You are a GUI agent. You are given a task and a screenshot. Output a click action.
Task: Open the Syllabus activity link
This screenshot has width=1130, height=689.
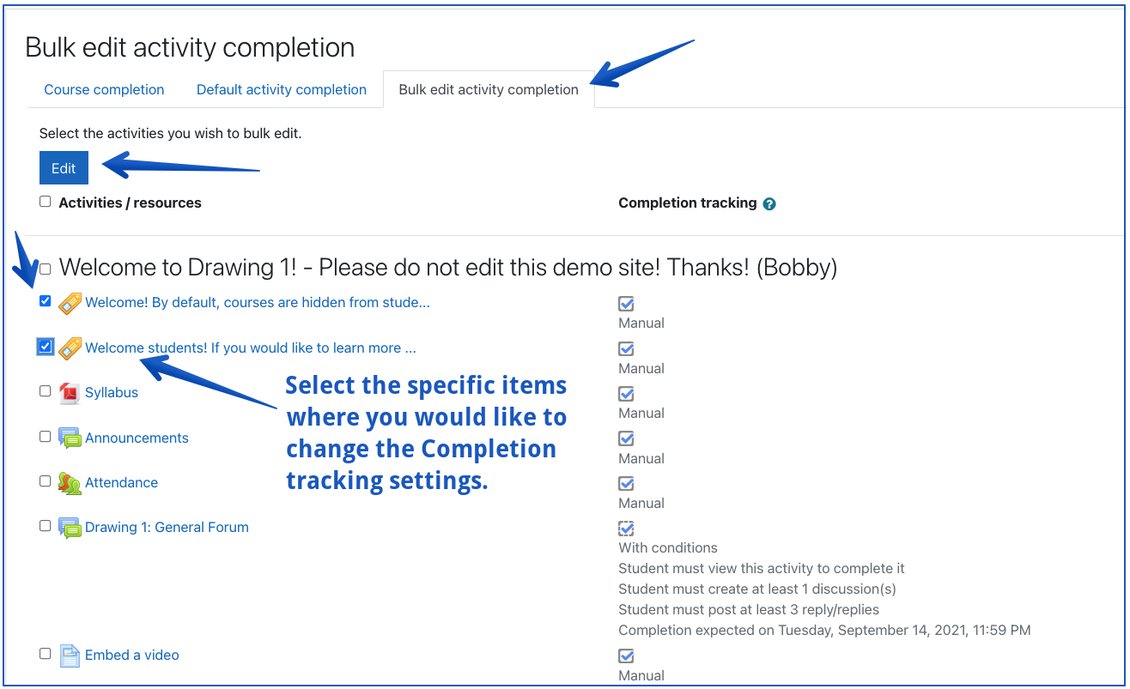tap(110, 391)
